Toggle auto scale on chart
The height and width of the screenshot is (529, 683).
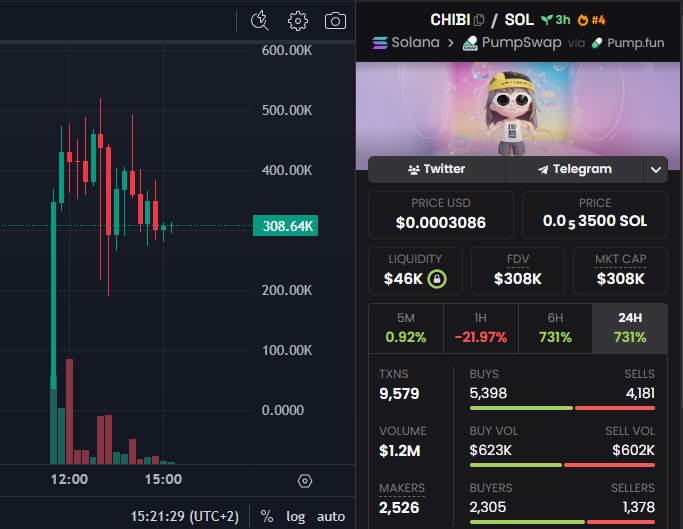point(331,516)
